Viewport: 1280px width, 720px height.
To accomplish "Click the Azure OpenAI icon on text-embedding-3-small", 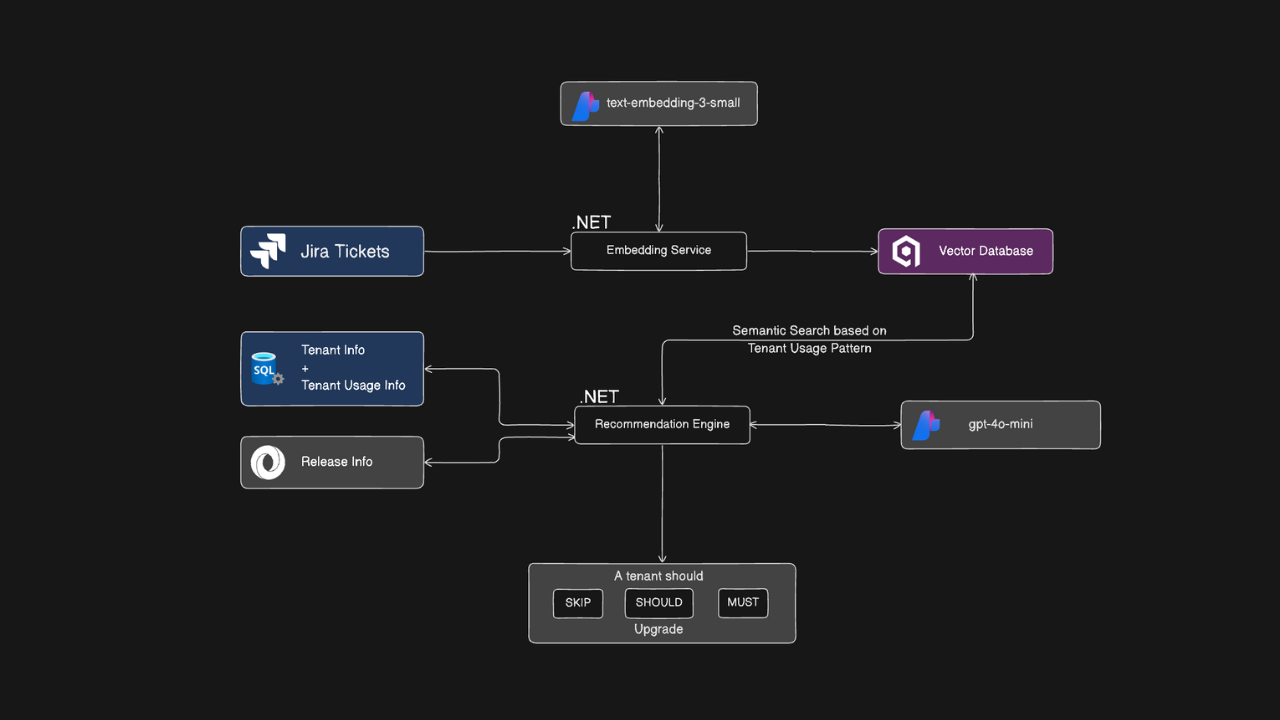I will click(584, 103).
